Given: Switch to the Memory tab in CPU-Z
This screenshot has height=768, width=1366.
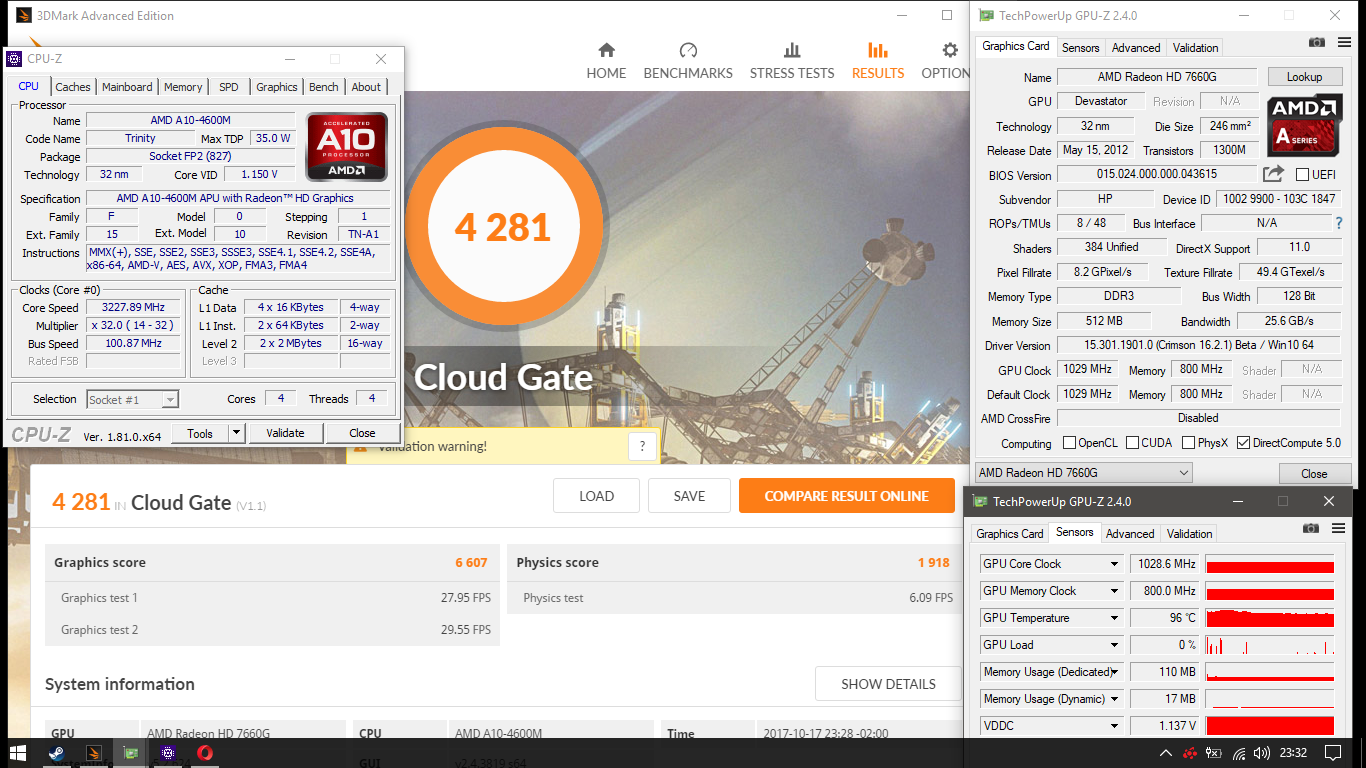Looking at the screenshot, I should pyautogui.click(x=183, y=87).
